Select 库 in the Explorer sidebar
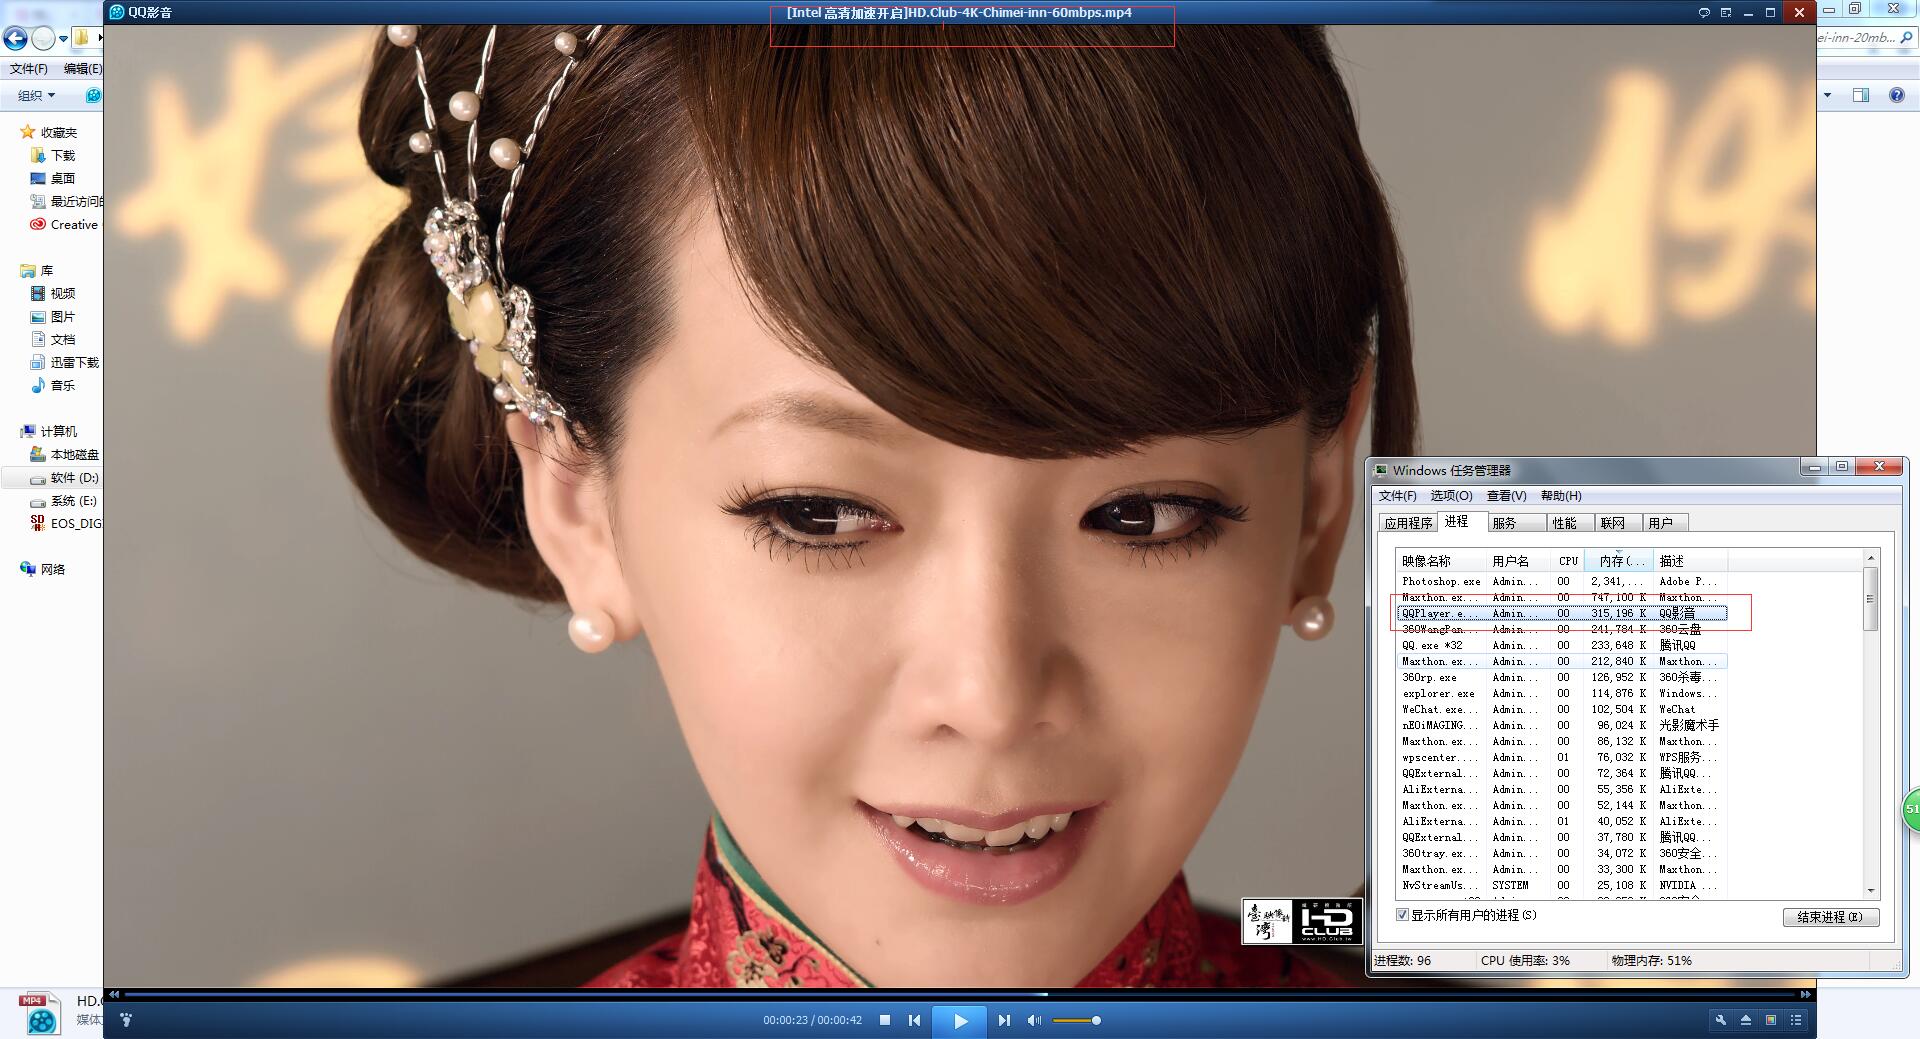This screenshot has width=1920, height=1039. click(37, 271)
